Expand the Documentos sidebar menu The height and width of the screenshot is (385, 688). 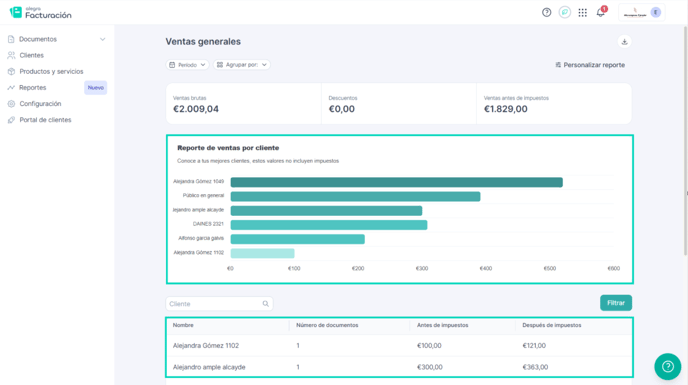point(57,39)
